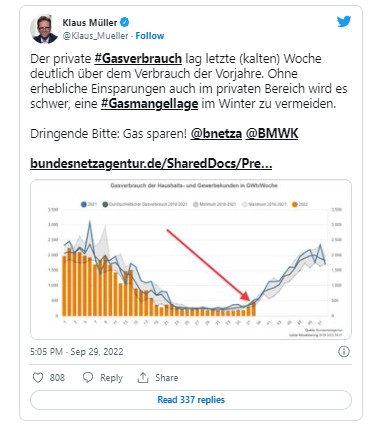Follow the @Klaus_Mueller account

[150, 36]
